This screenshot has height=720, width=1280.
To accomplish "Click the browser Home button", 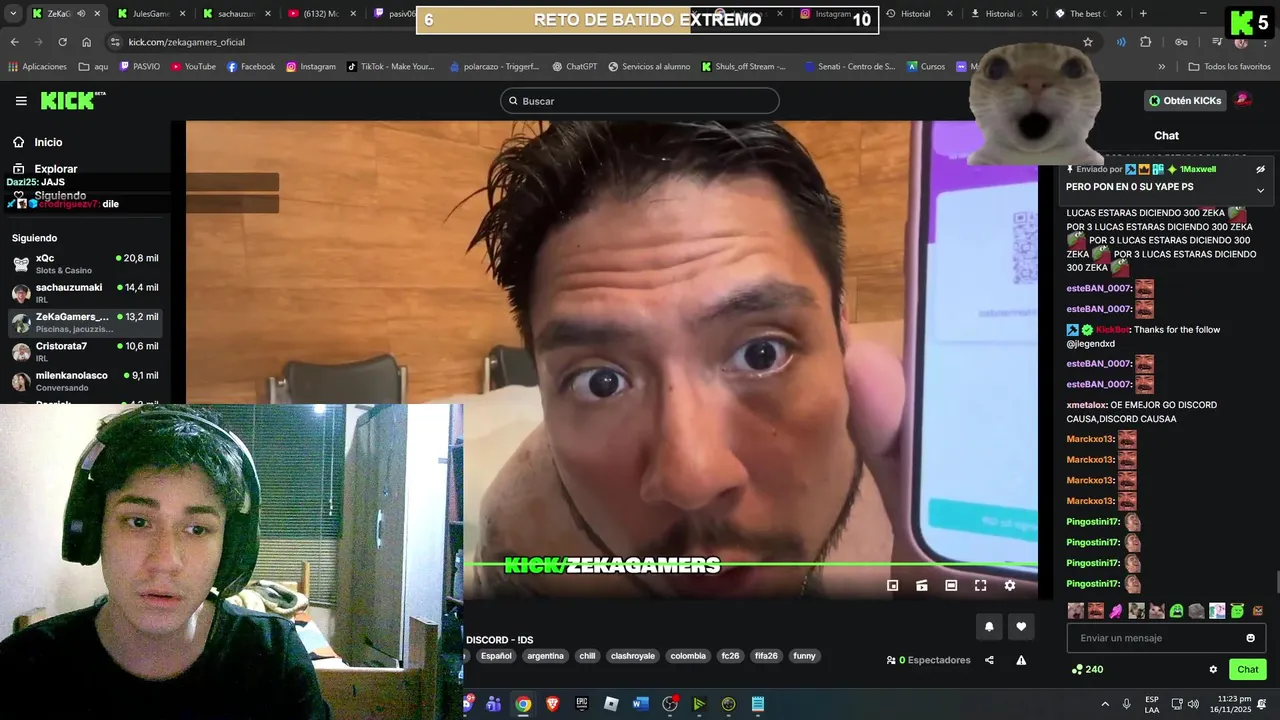I will (x=86, y=42).
